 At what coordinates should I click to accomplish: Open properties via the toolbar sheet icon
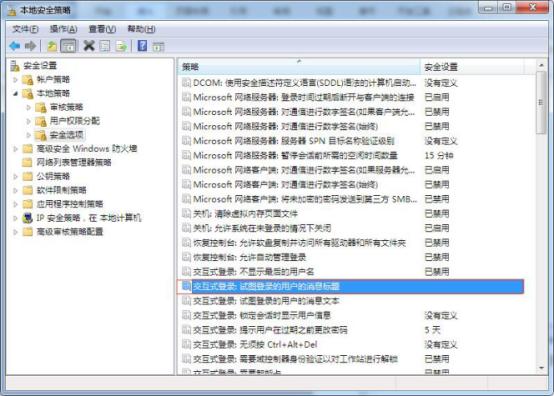pos(105,46)
